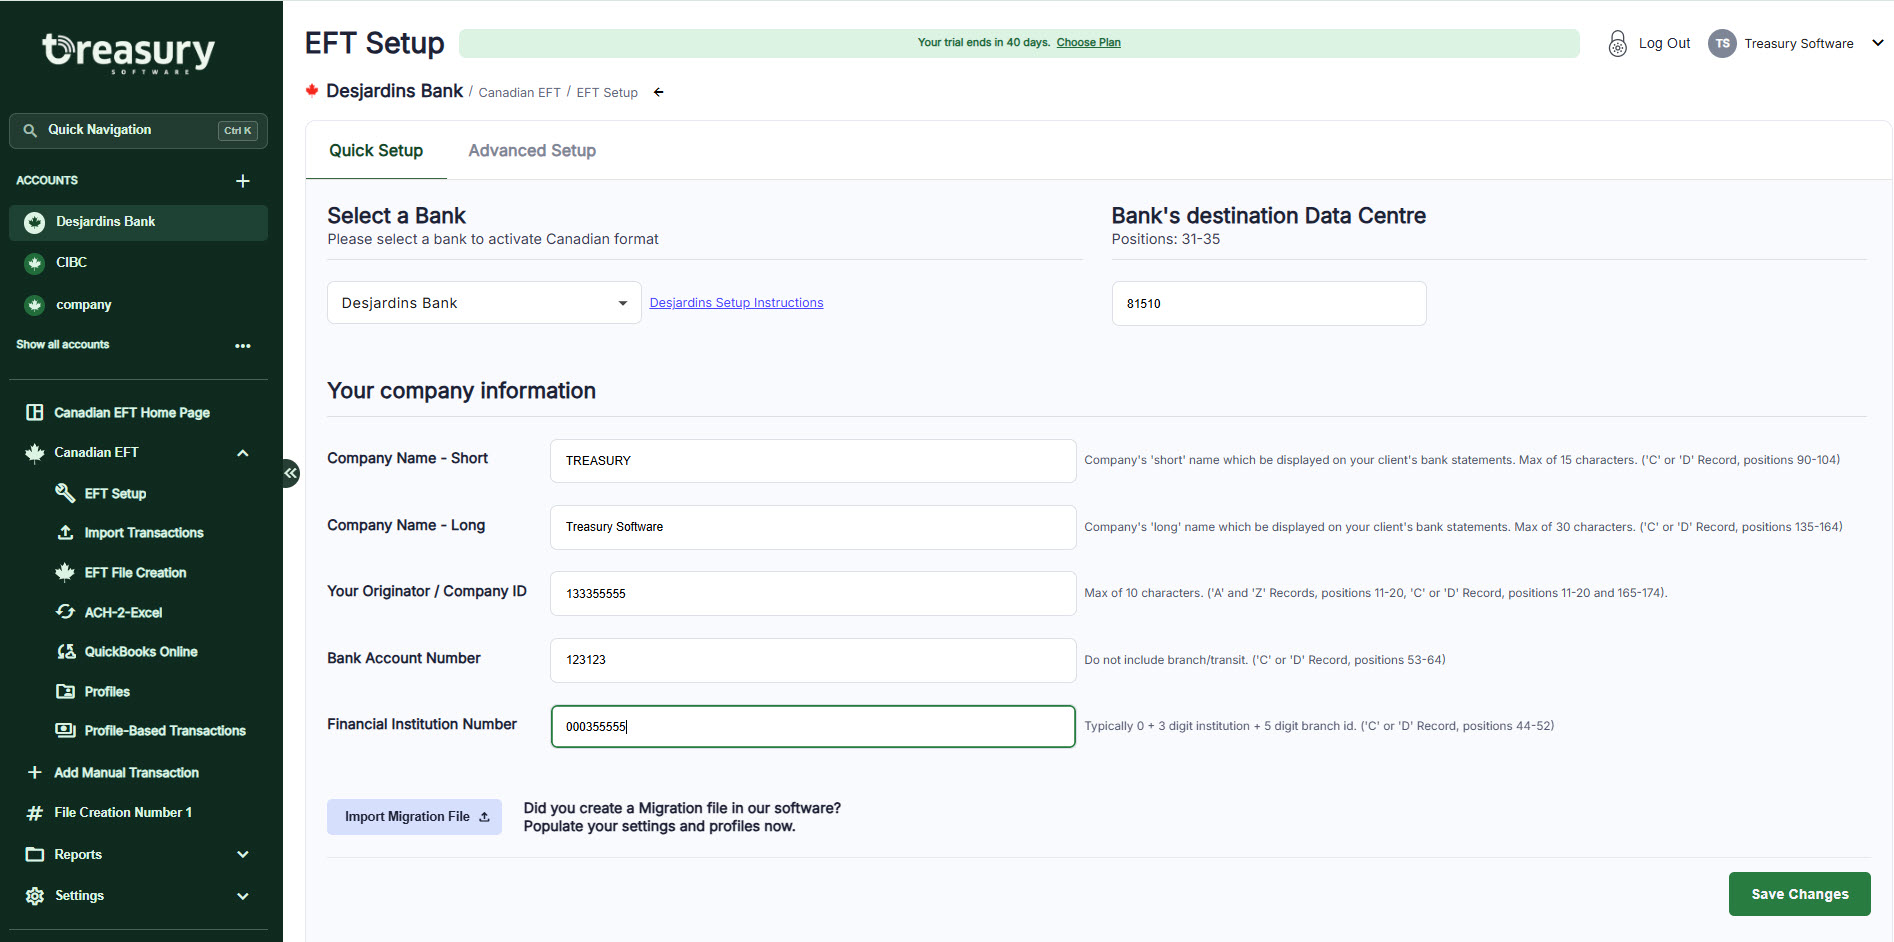The width and height of the screenshot is (1894, 942).
Task: Click the Treasury Software logo
Action: click(129, 53)
